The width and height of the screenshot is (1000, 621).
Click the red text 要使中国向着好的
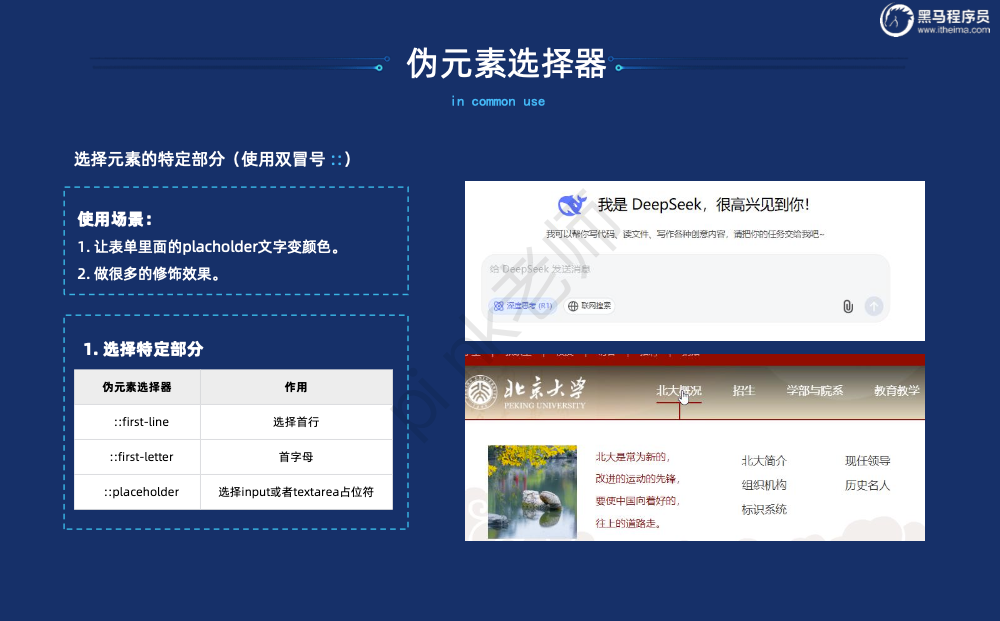coord(638,500)
